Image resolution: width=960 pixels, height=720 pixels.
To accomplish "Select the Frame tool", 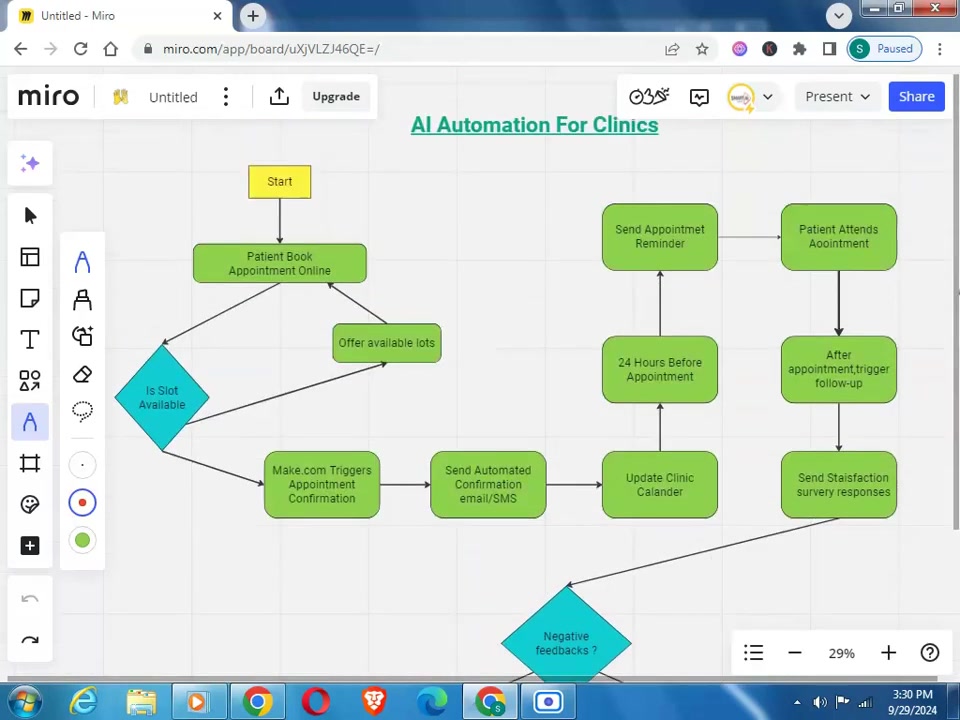I will click(29, 463).
